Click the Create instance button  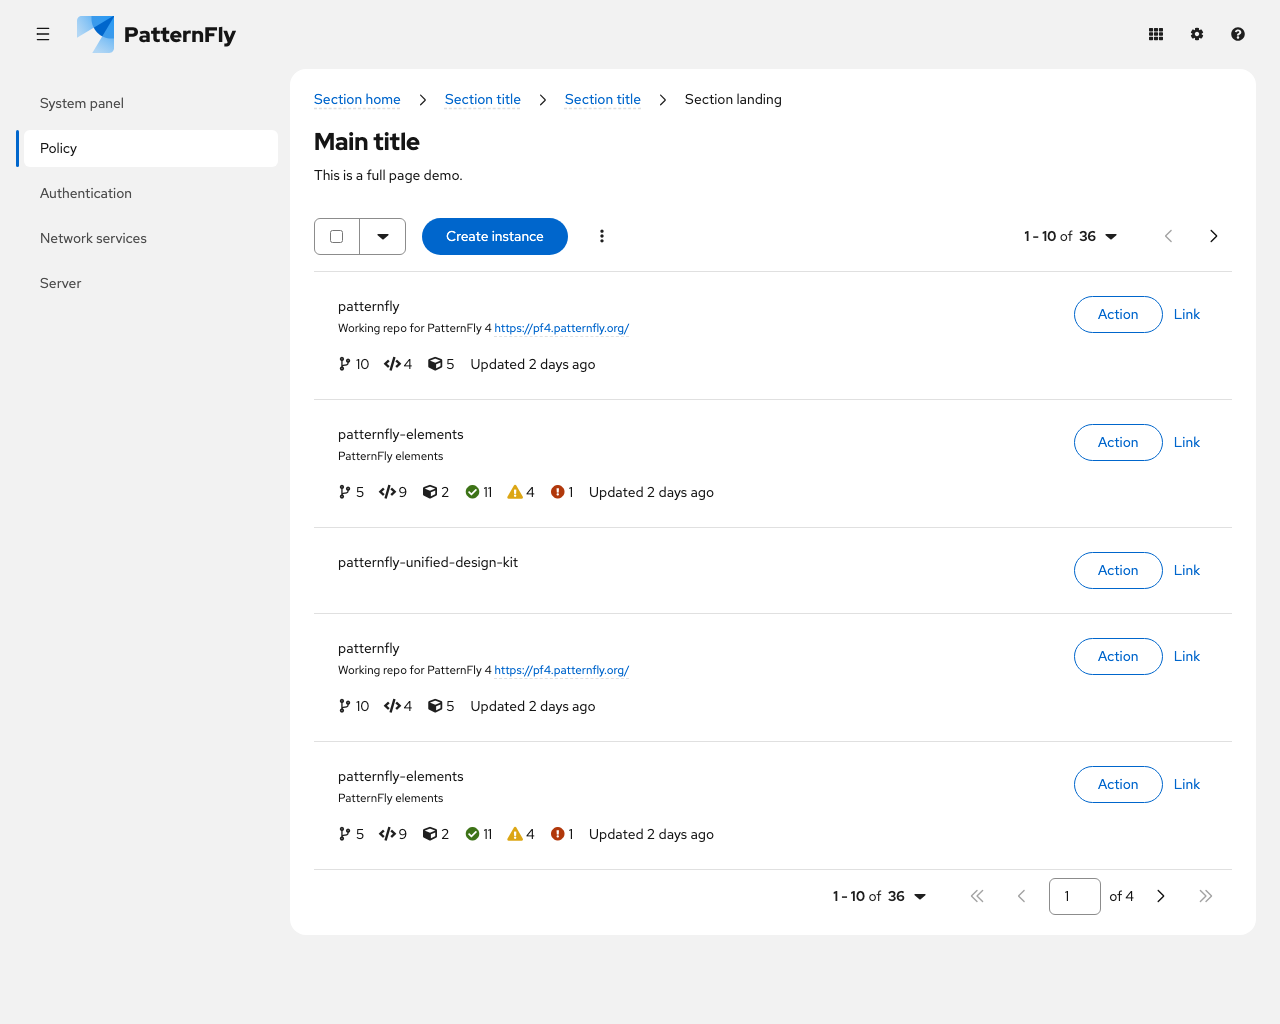[x=495, y=236]
